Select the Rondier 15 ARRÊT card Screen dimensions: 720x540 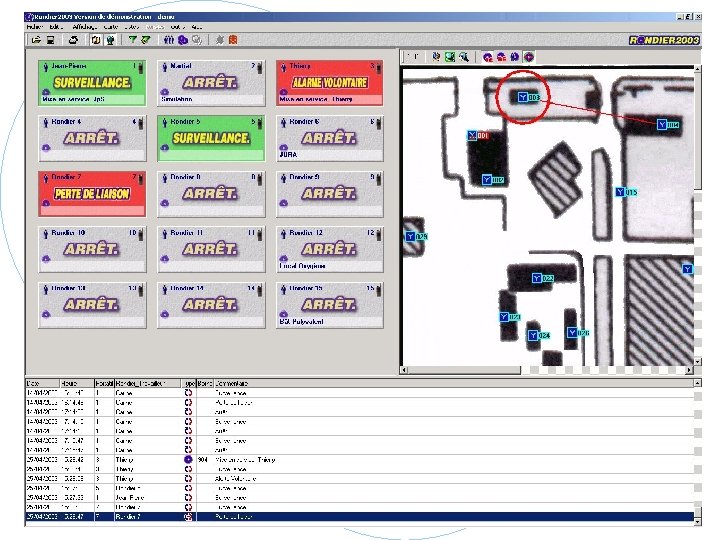tap(330, 305)
